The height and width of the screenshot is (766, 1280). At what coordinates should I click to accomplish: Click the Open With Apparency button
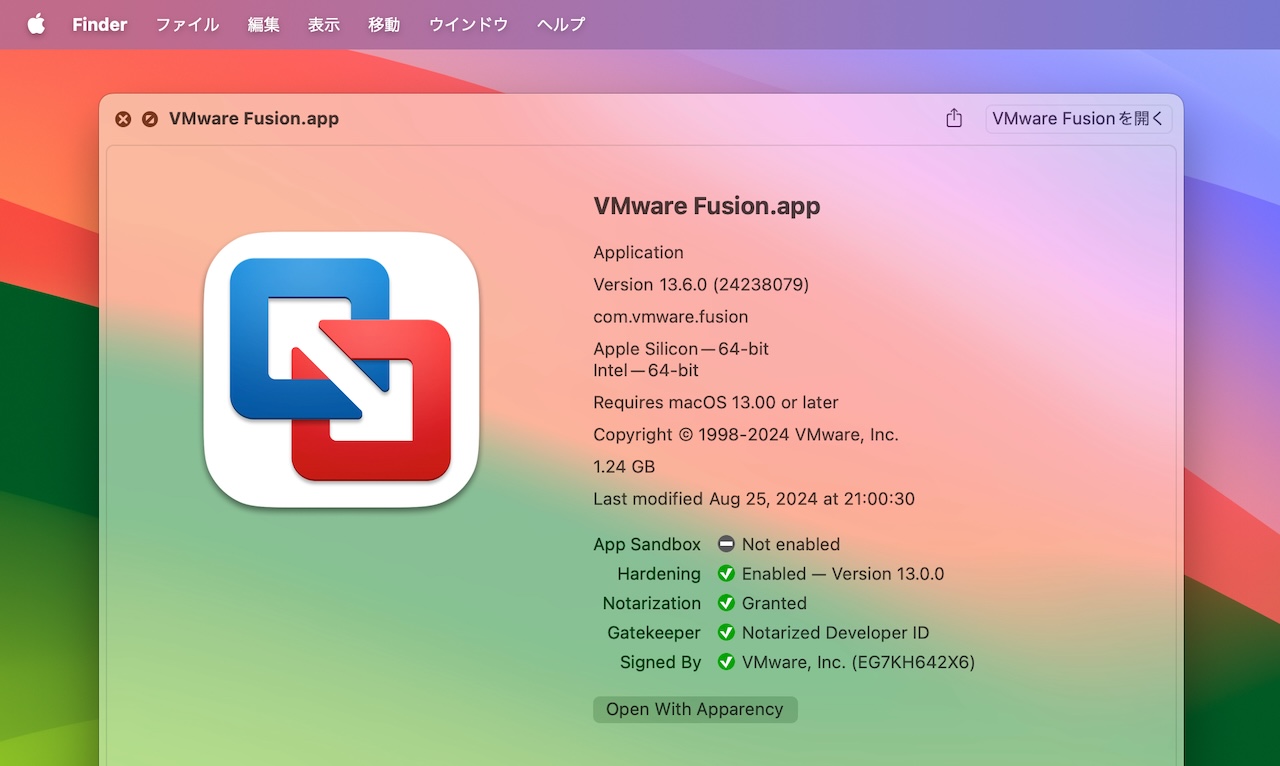[695, 709]
